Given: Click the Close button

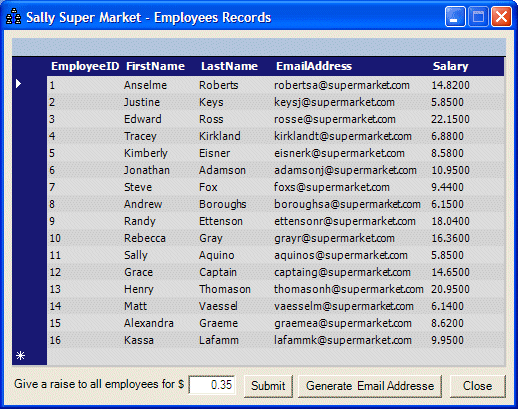Looking at the screenshot, I should (x=477, y=386).
